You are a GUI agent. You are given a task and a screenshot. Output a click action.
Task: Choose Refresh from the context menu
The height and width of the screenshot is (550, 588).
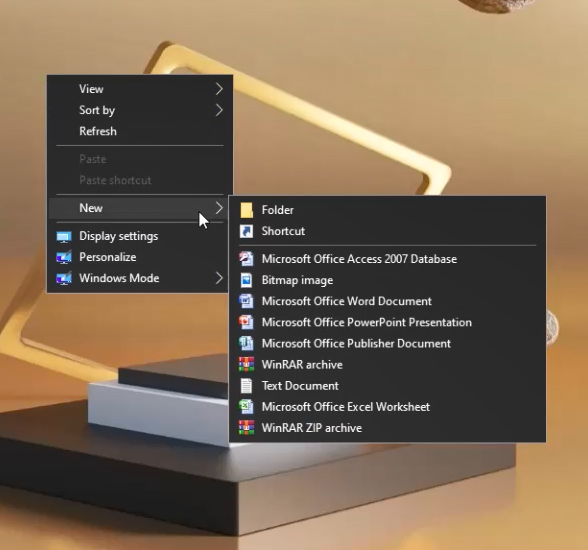140,131
